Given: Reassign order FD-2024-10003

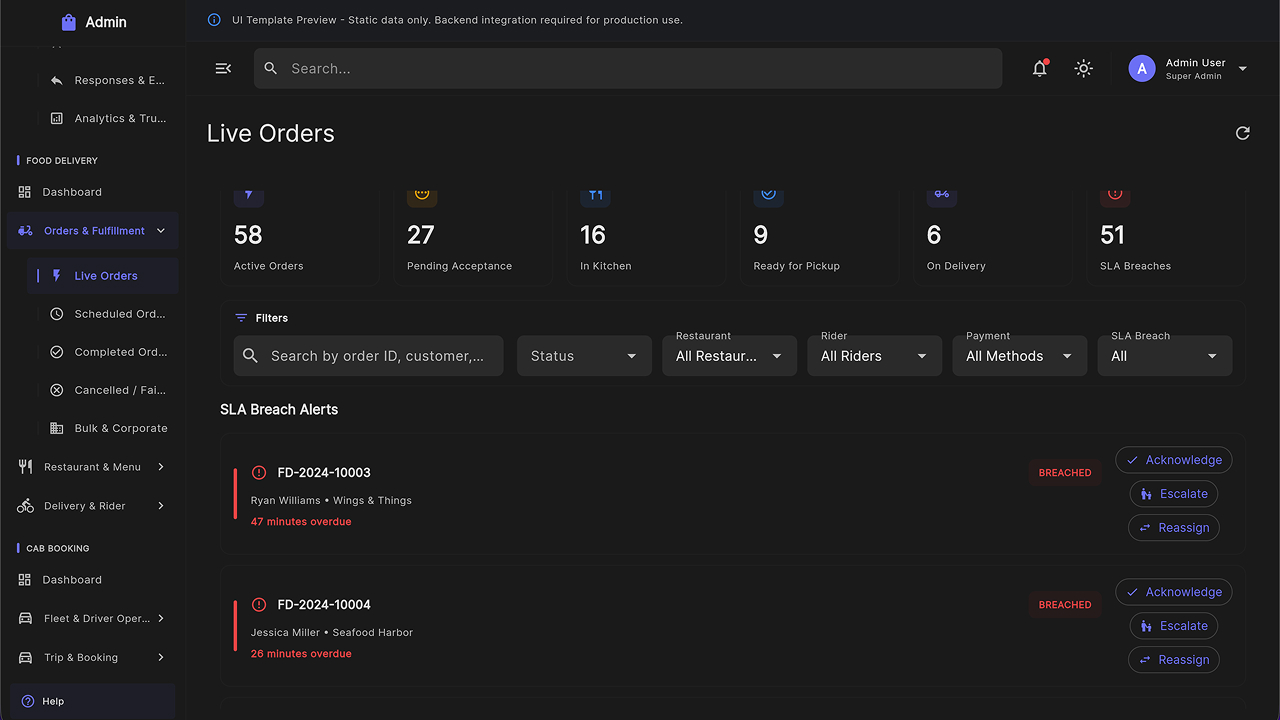Looking at the screenshot, I should (x=1174, y=528).
